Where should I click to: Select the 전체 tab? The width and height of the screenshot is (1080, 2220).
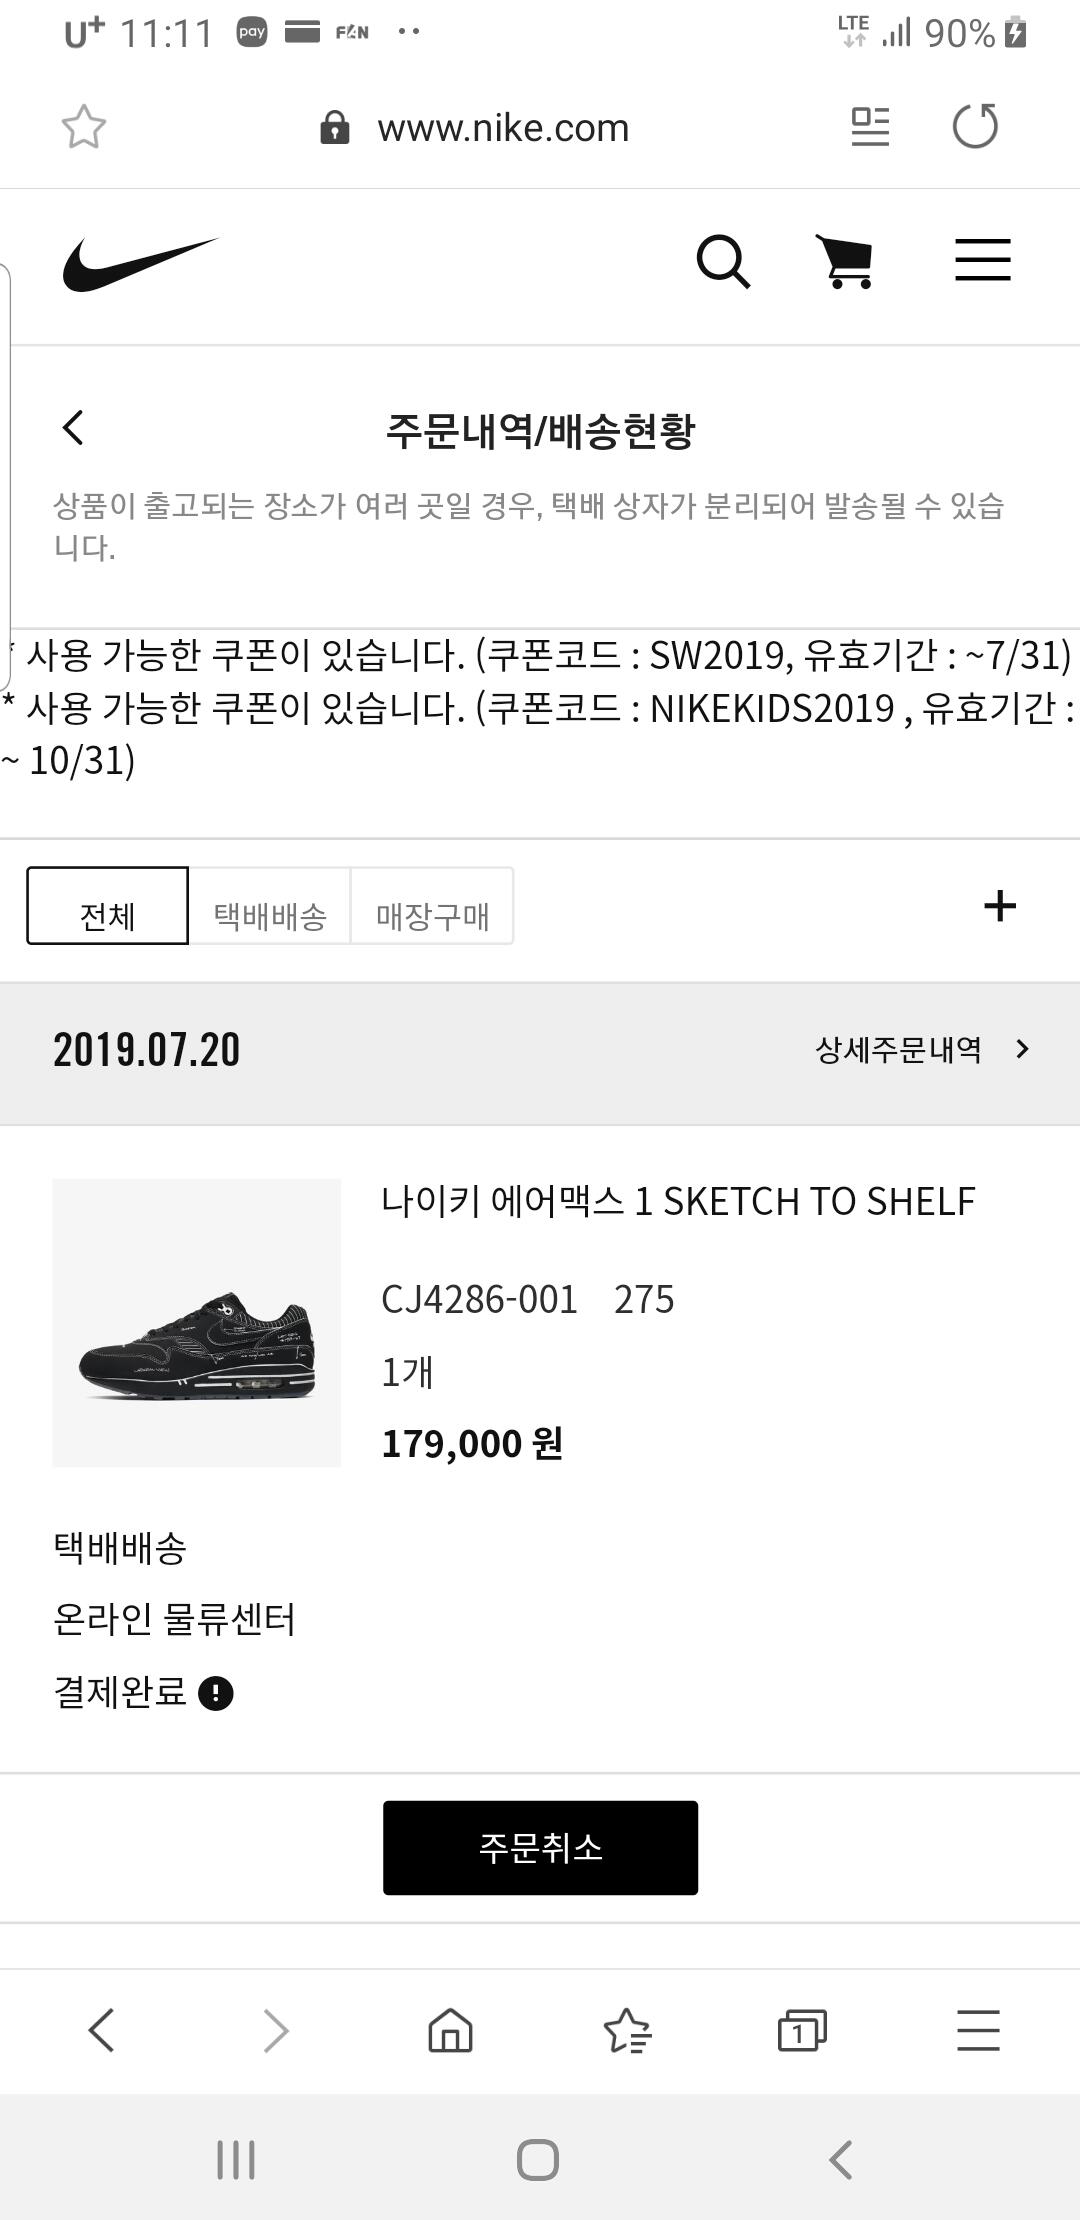pyautogui.click(x=107, y=906)
